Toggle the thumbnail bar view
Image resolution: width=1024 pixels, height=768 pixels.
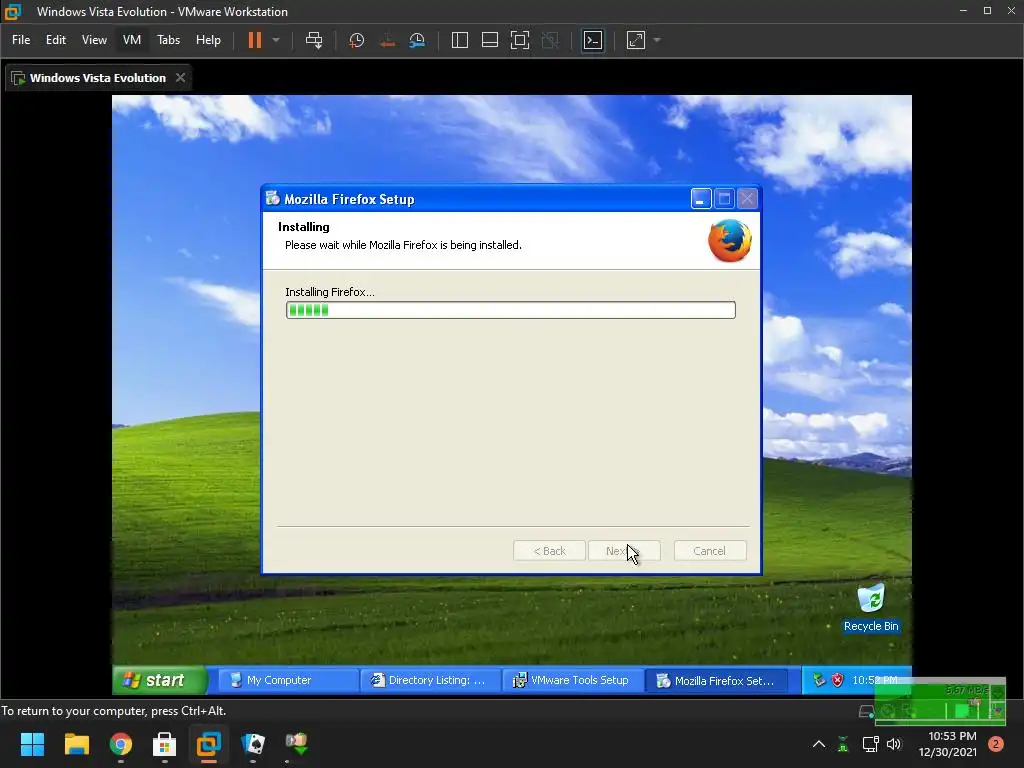490,40
